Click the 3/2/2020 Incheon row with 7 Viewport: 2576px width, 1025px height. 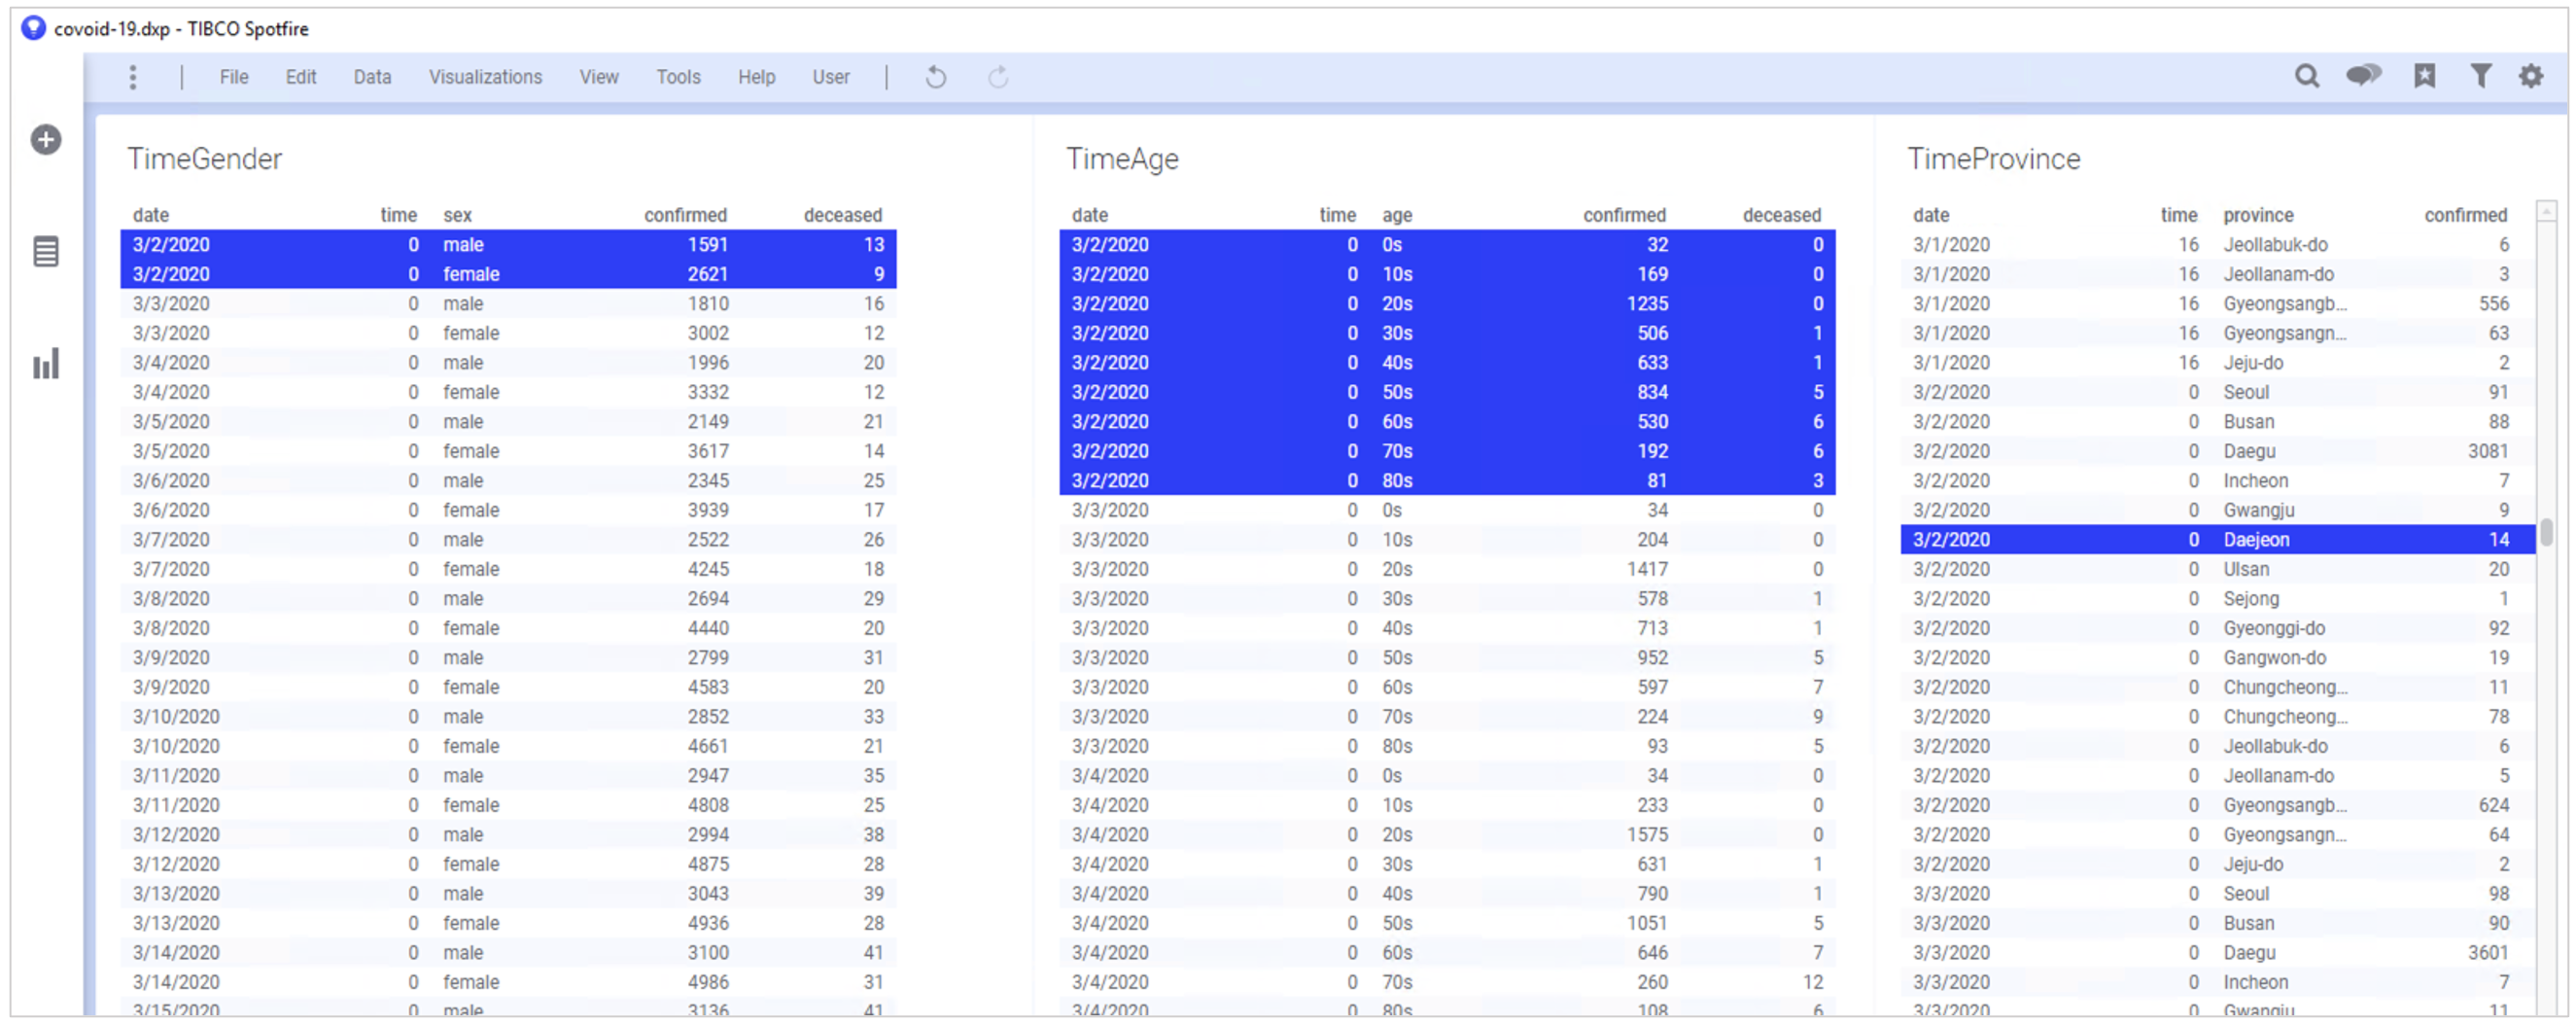pyautogui.click(x=2217, y=481)
